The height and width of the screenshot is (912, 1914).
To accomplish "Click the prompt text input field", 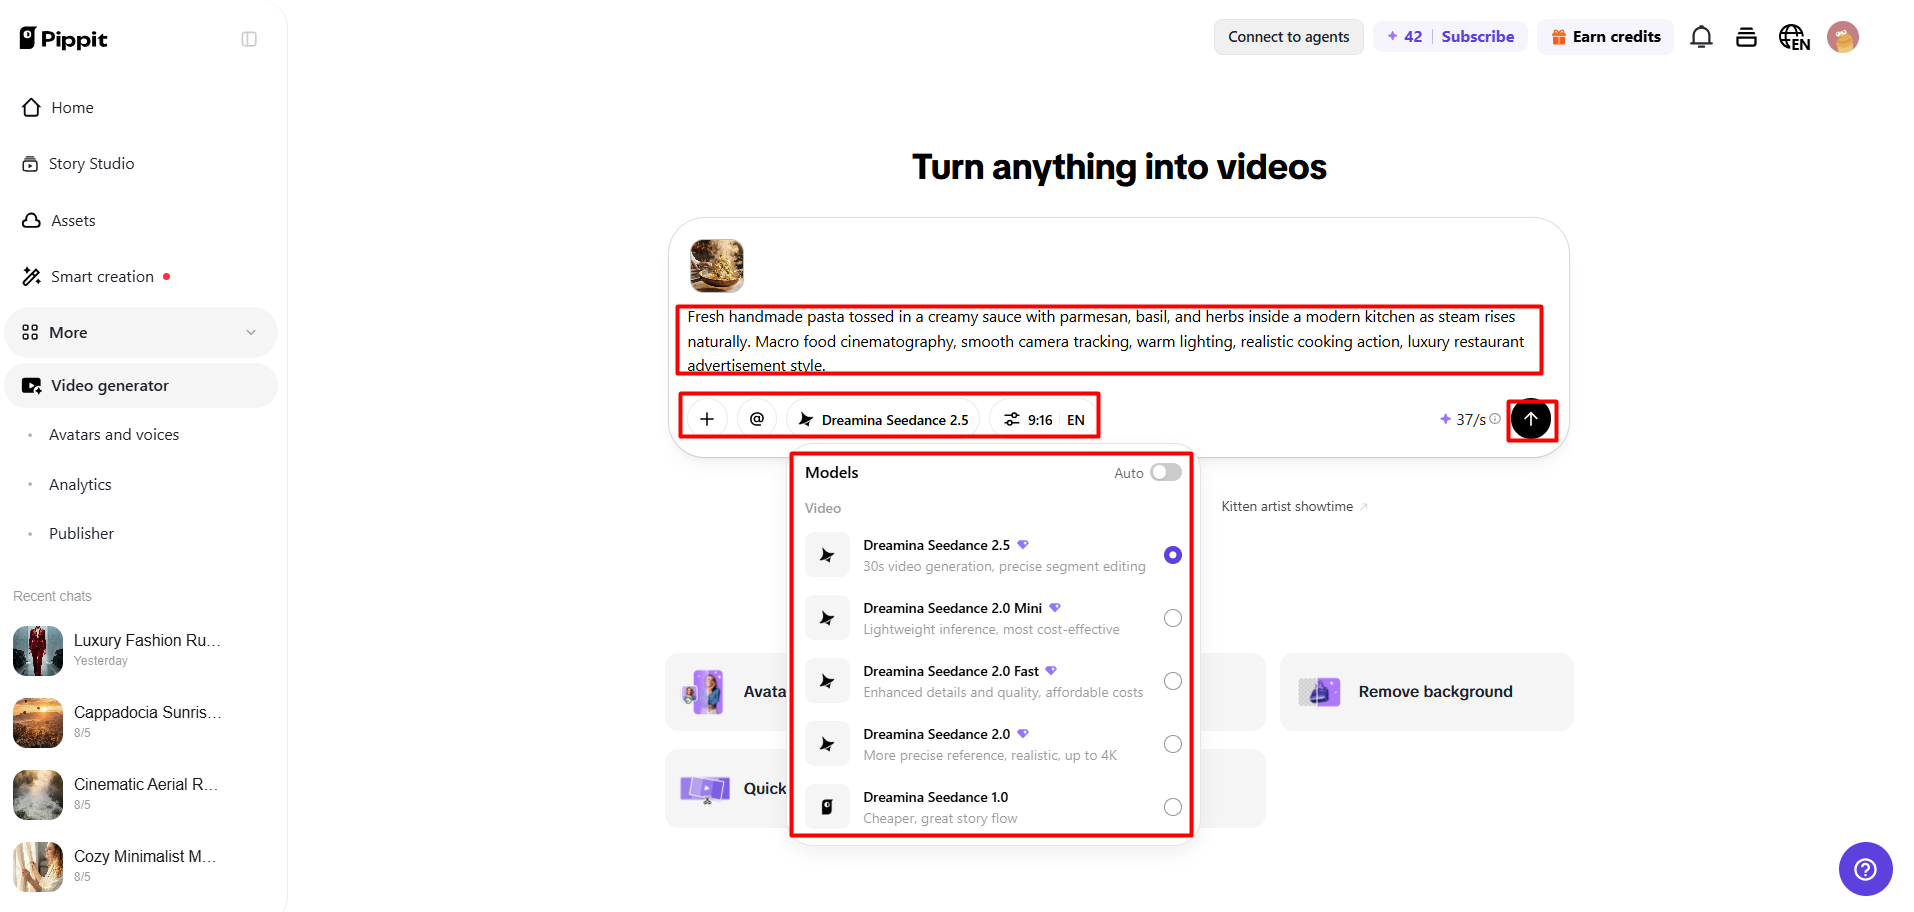I will click(1109, 341).
